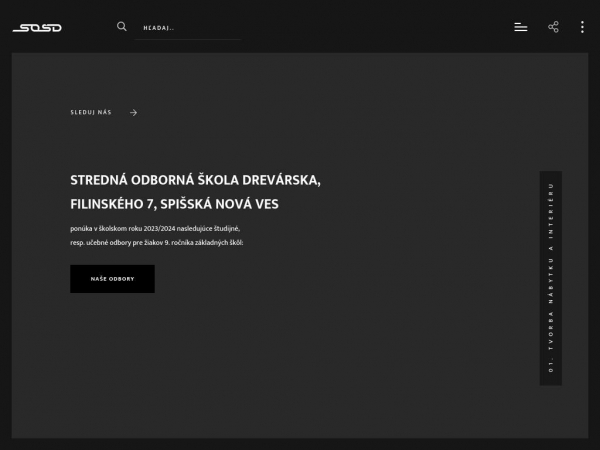Open the share icon
This screenshot has width=600, height=450.
click(x=553, y=27)
